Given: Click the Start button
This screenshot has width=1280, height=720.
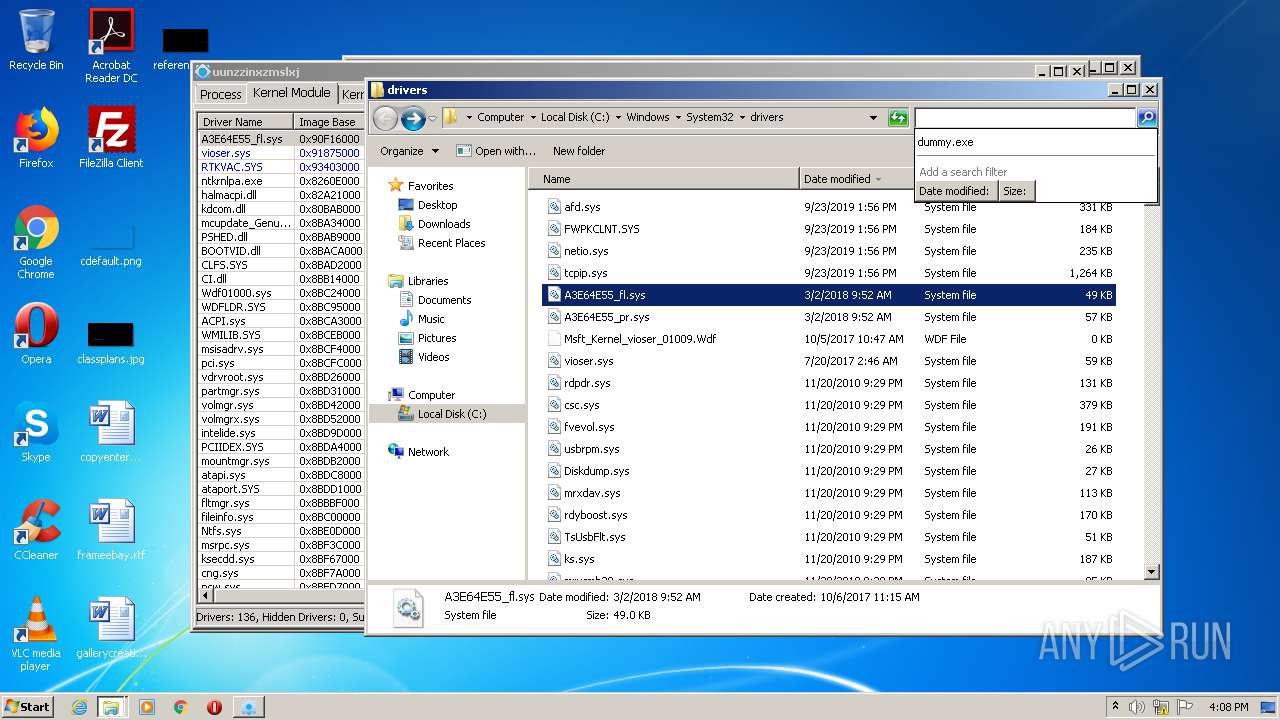Looking at the screenshot, I should pyautogui.click(x=28, y=707).
